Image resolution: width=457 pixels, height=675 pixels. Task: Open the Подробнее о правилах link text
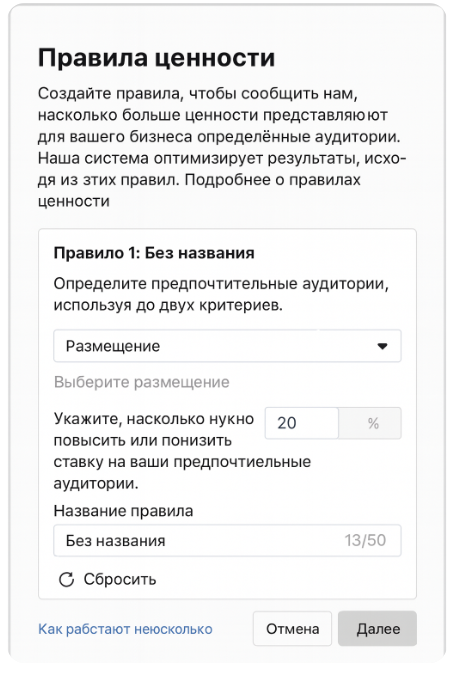pyautogui.click(x=272, y=180)
